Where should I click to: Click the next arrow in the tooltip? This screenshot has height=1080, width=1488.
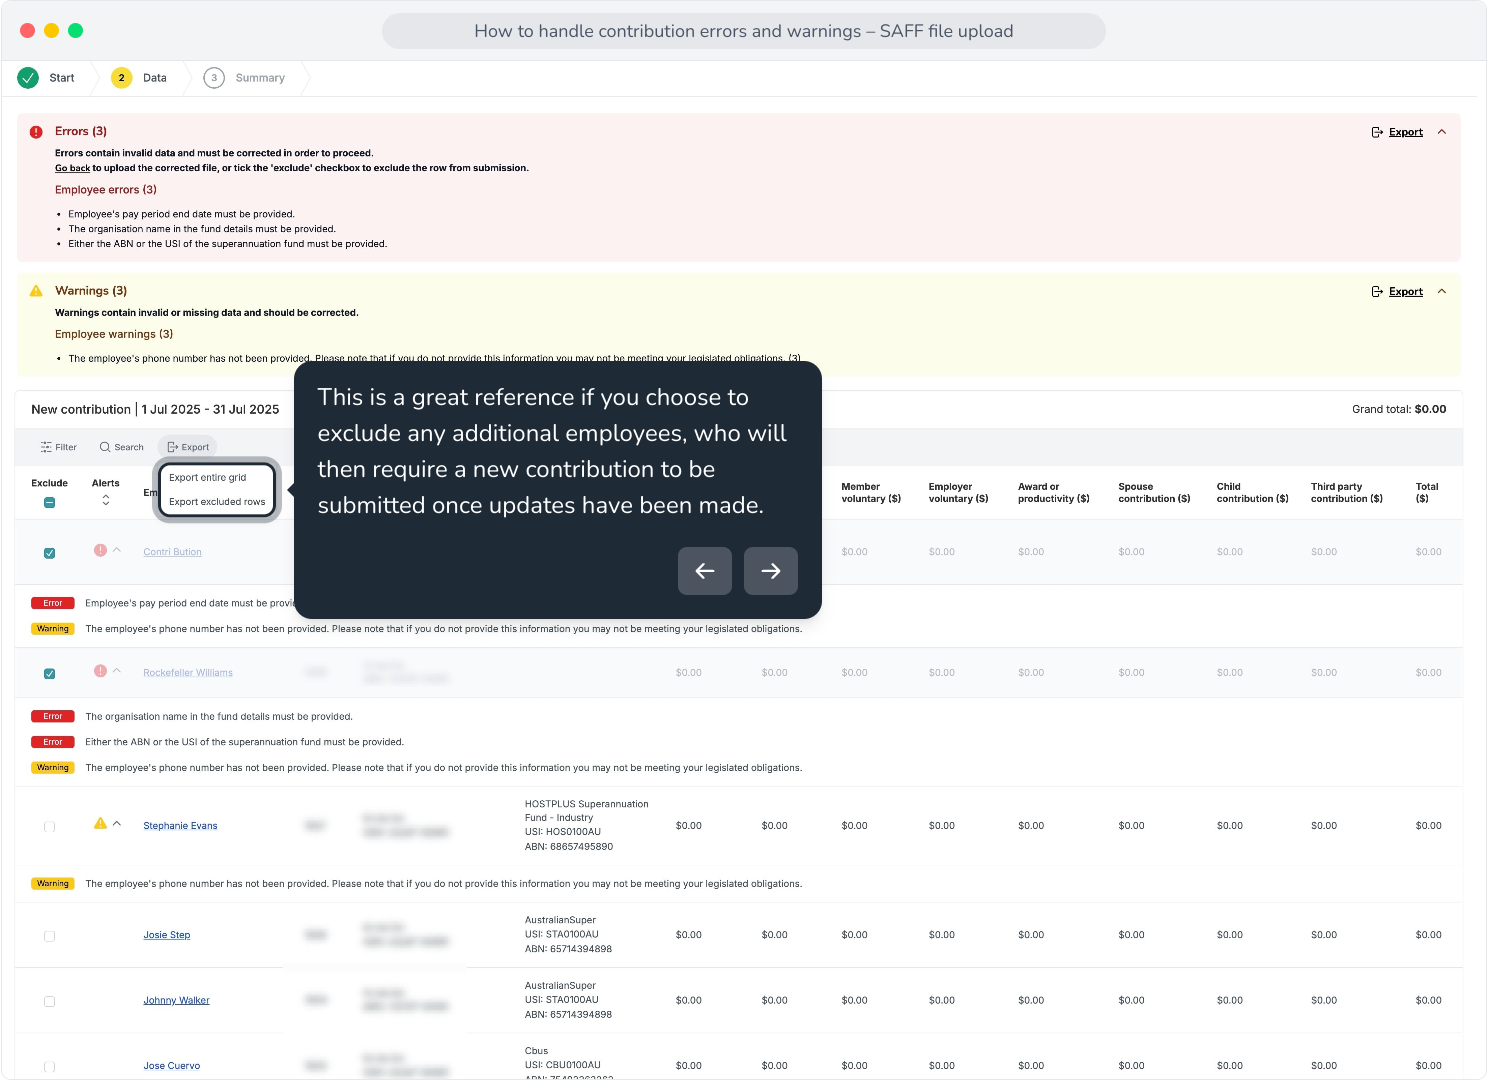tap(771, 571)
